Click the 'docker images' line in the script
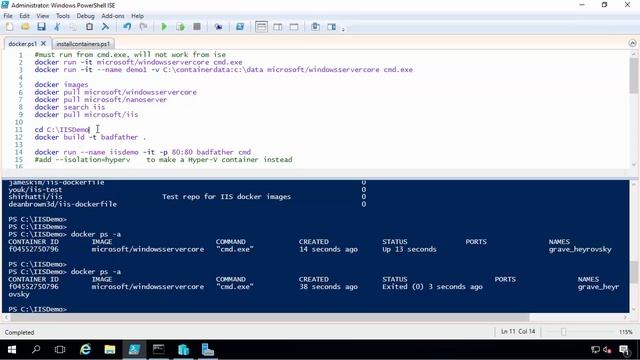640x360 pixels. click(61, 84)
